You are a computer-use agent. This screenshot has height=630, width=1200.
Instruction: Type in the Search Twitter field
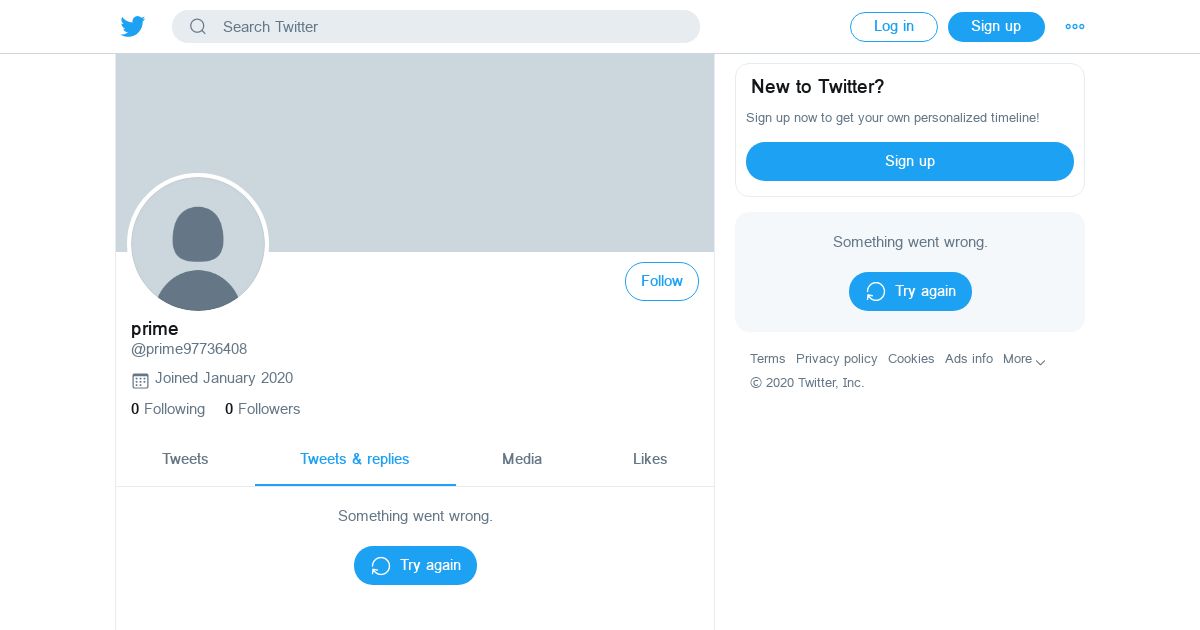(450, 27)
